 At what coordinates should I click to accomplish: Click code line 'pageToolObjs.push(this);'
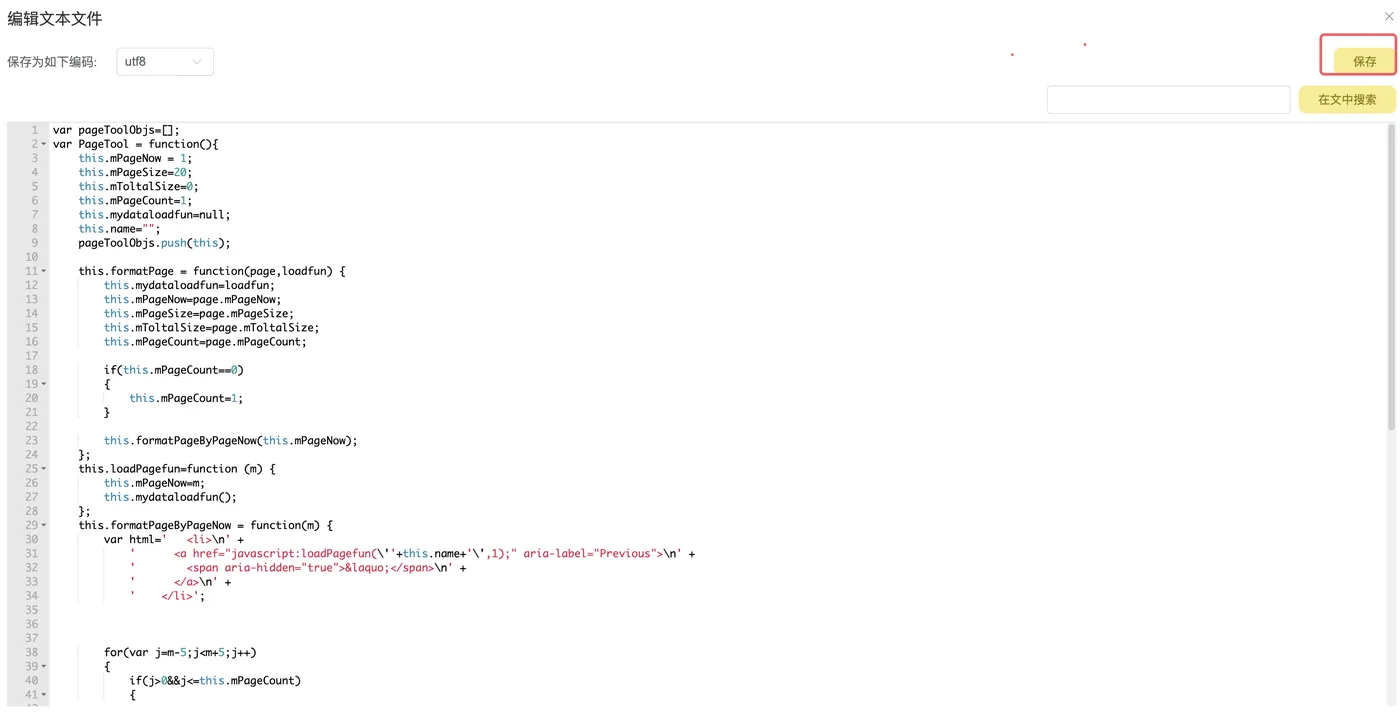coord(154,243)
